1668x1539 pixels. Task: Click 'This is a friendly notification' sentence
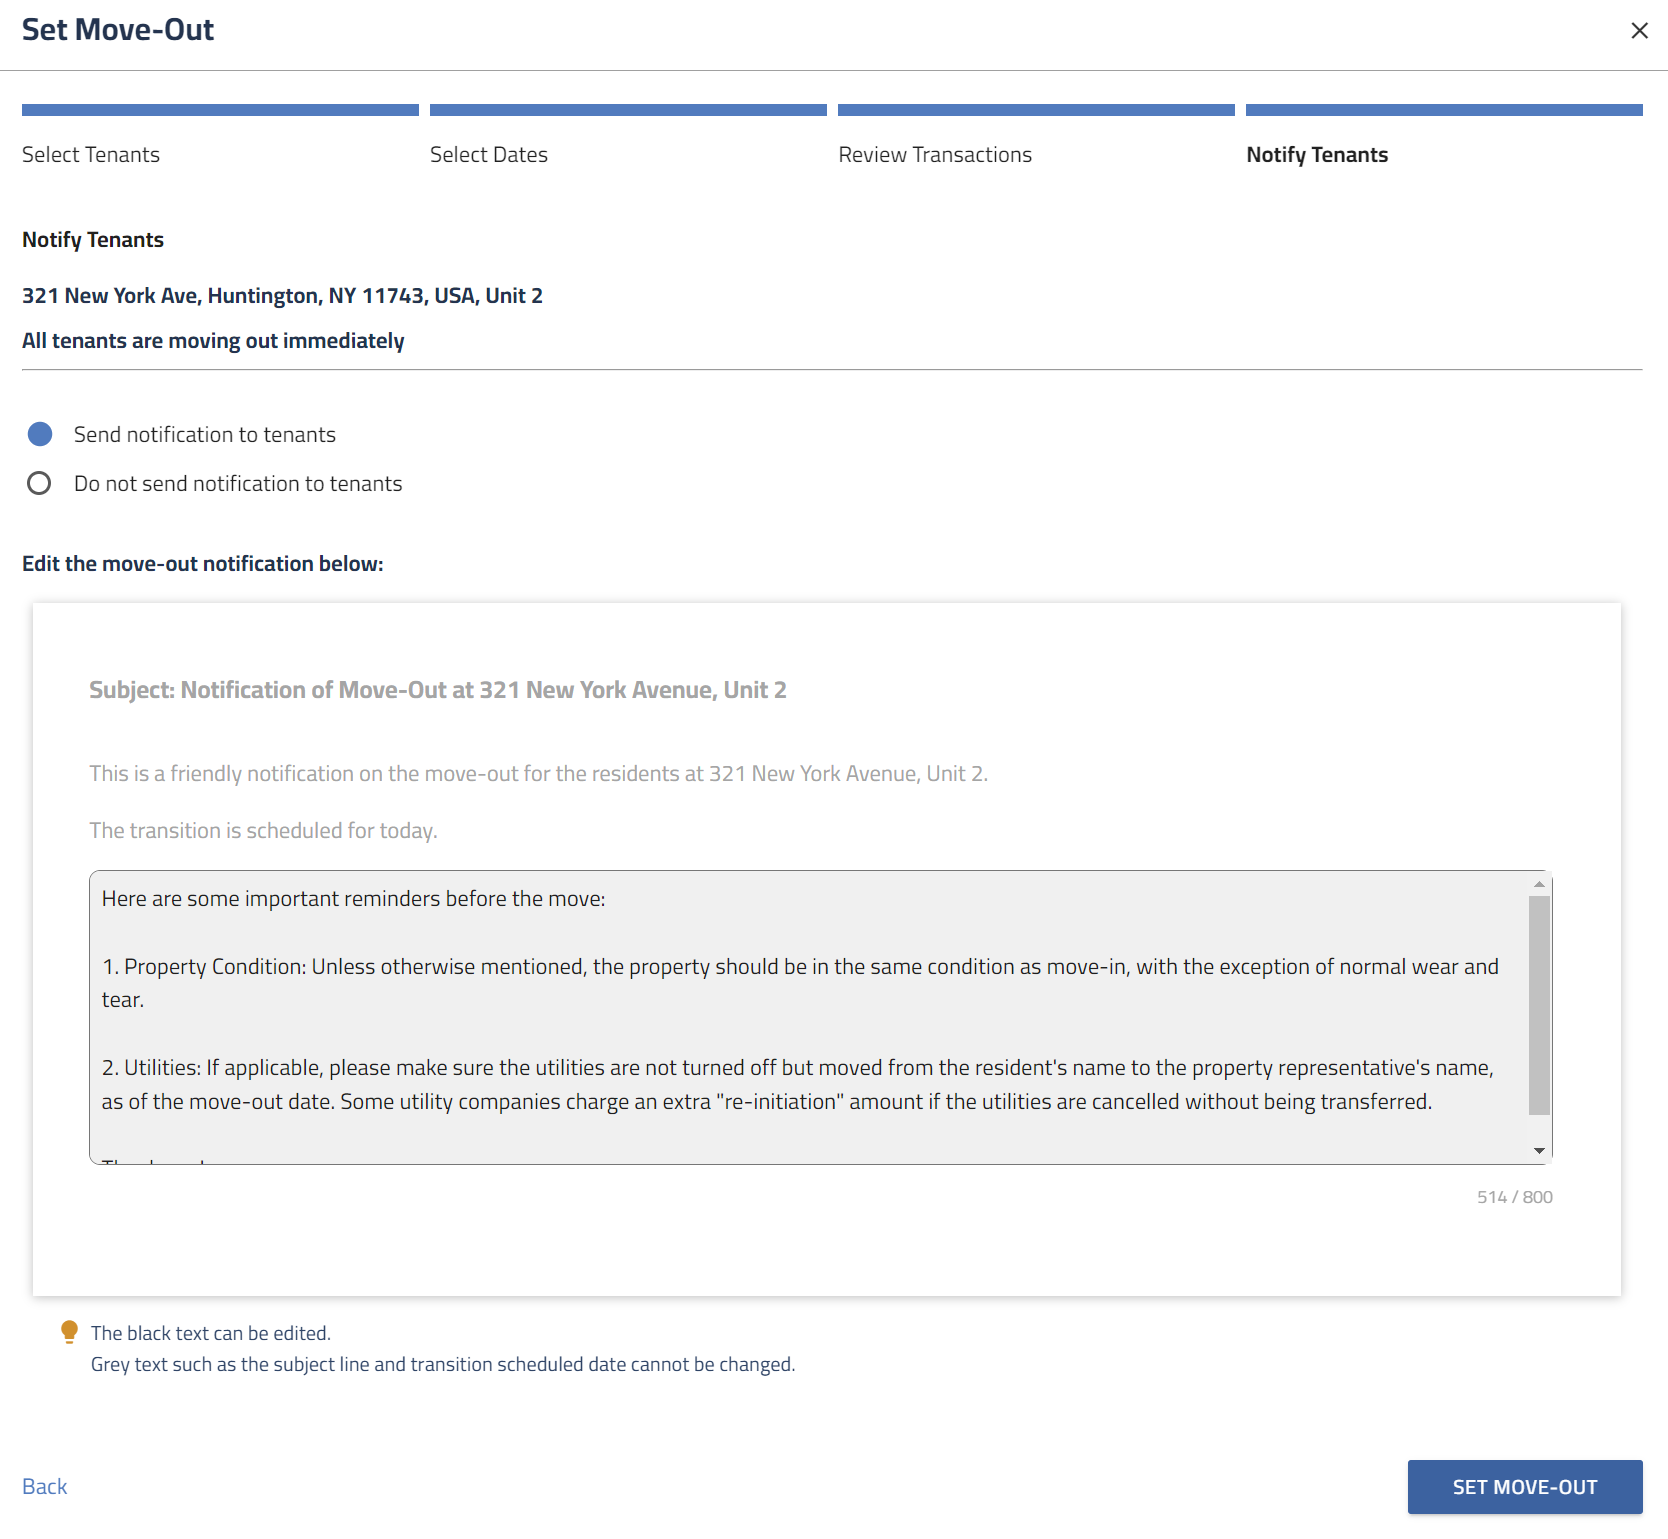pyautogui.click(x=538, y=774)
